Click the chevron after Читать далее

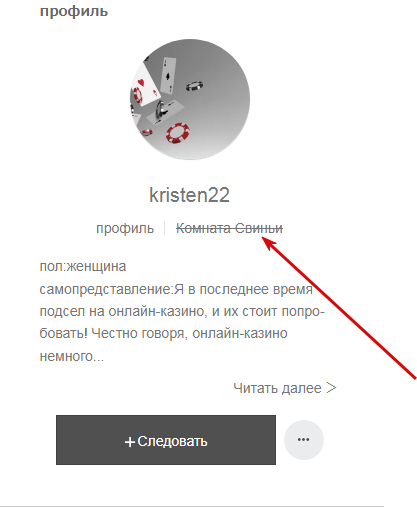click(331, 388)
